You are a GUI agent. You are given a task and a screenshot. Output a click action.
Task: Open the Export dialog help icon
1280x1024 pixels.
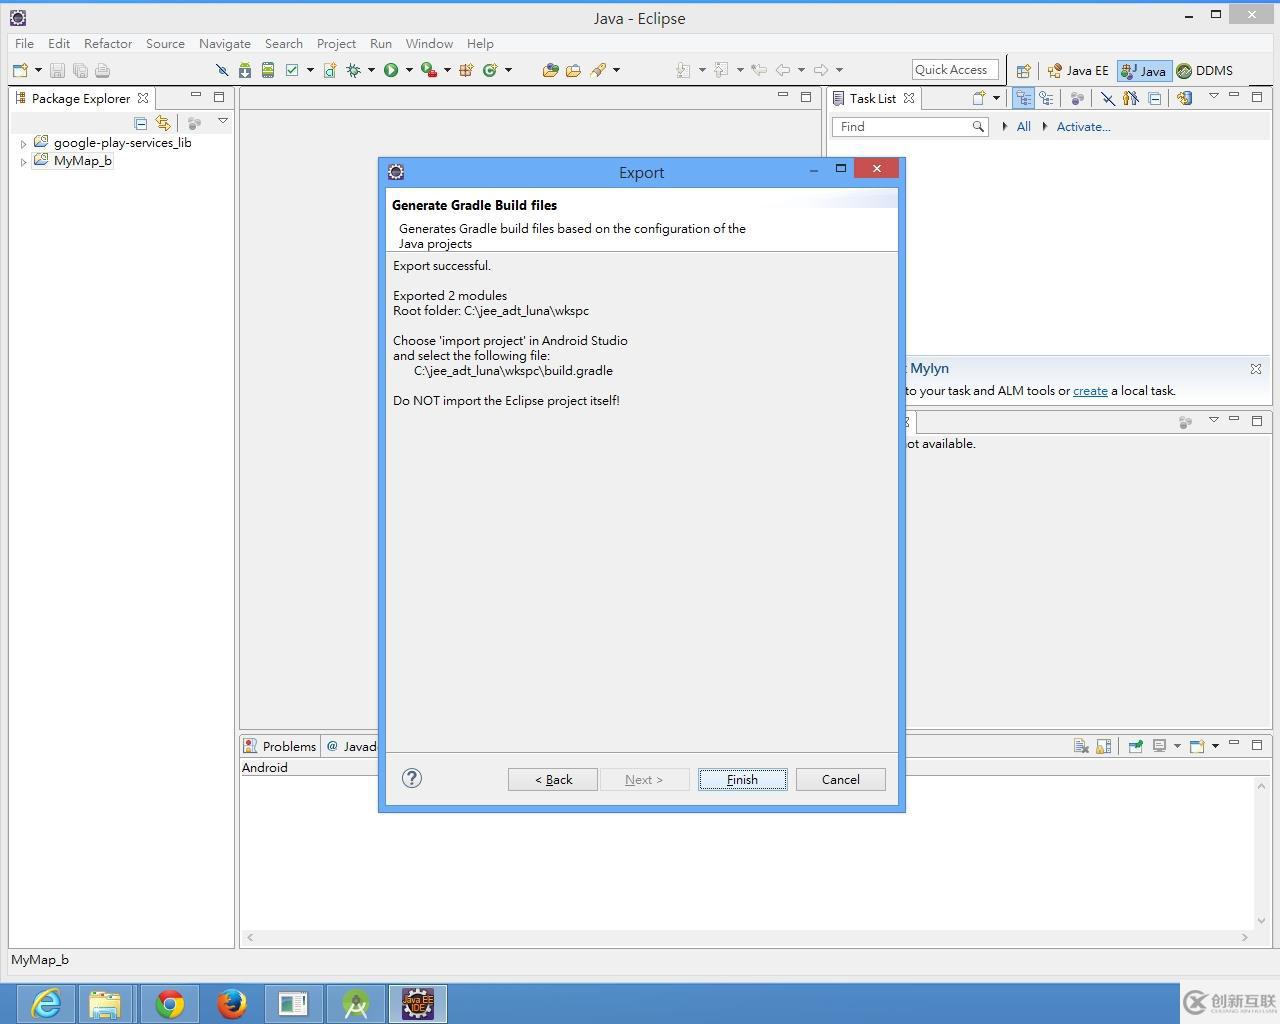coord(412,778)
